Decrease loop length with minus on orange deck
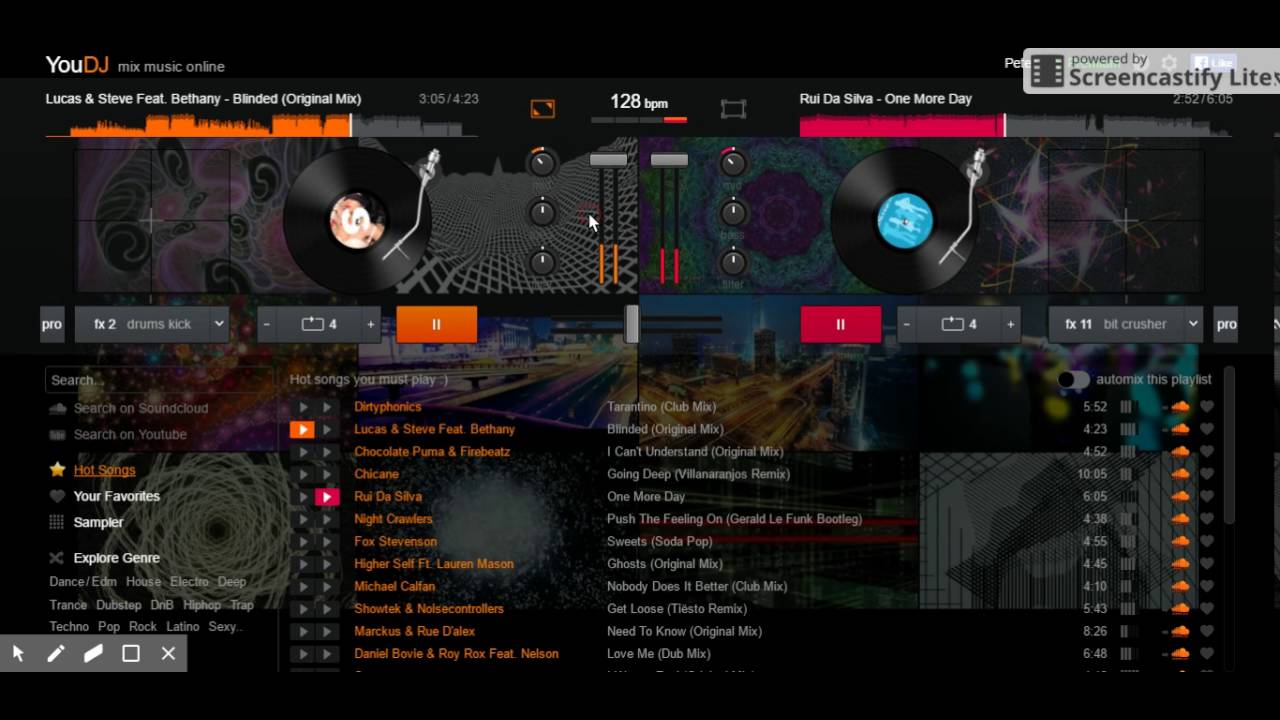This screenshot has width=1280, height=720. (266, 324)
